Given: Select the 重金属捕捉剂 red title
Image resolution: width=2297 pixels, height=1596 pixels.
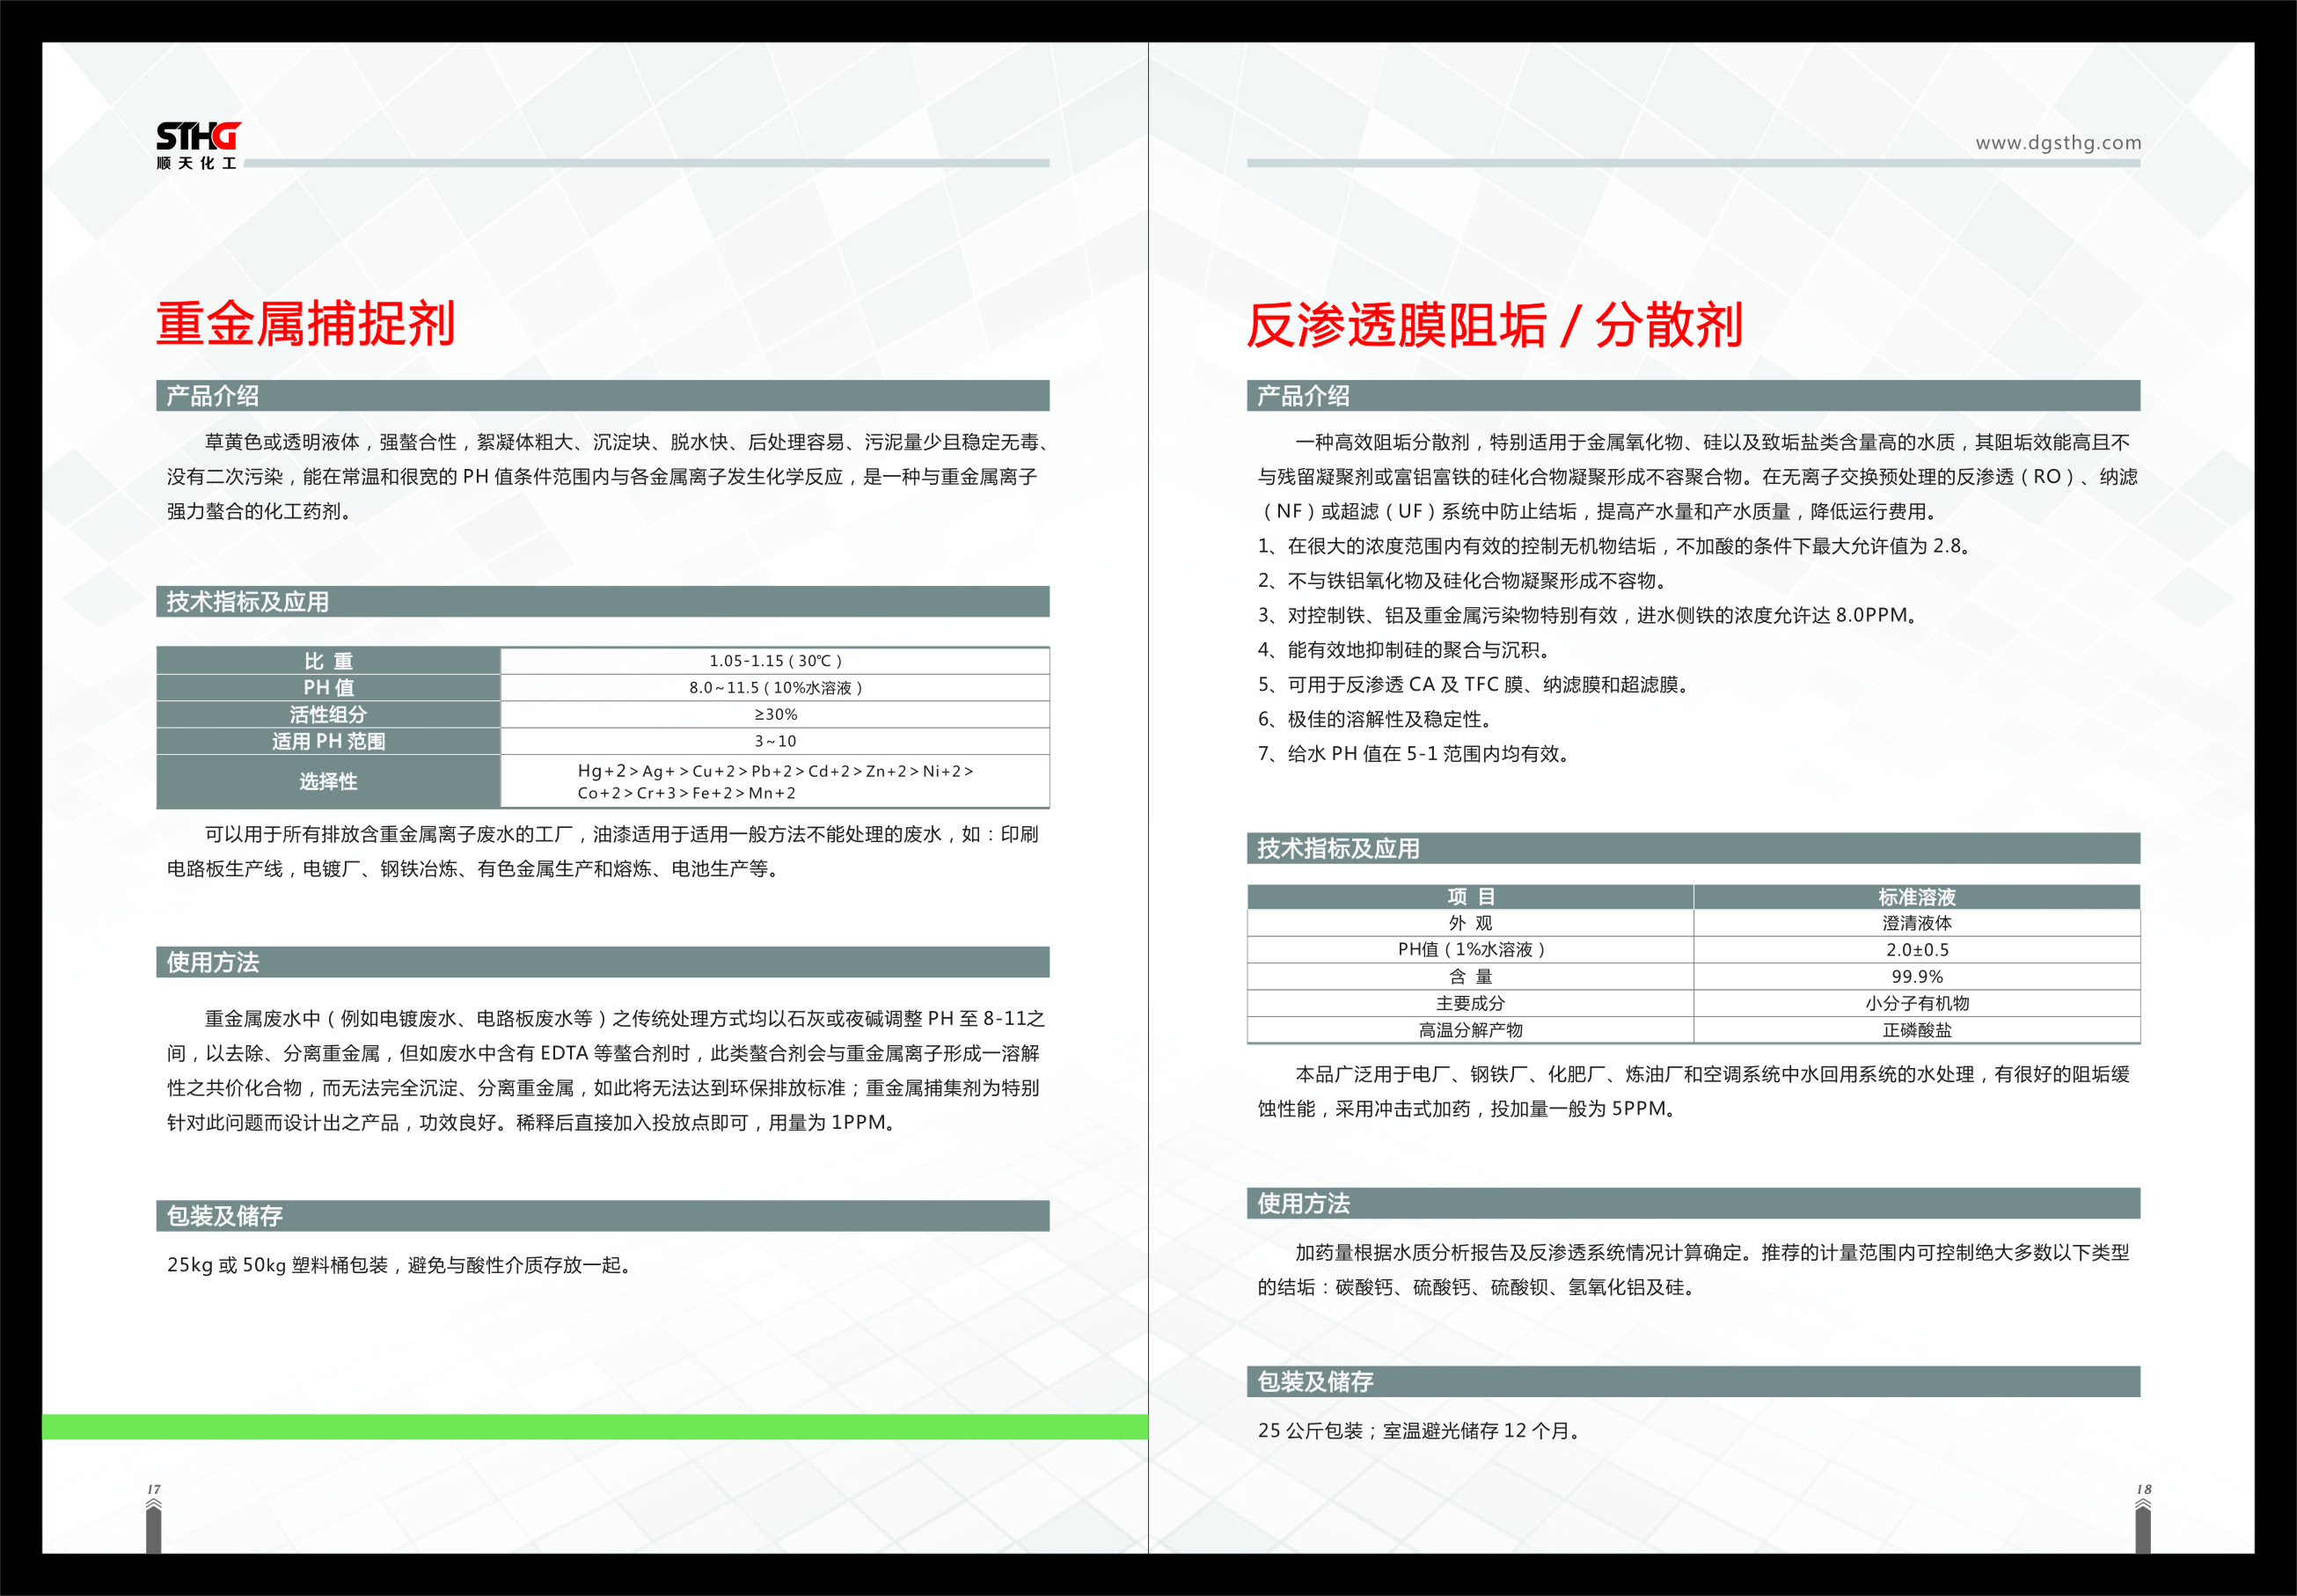Looking at the screenshot, I should [x=305, y=324].
